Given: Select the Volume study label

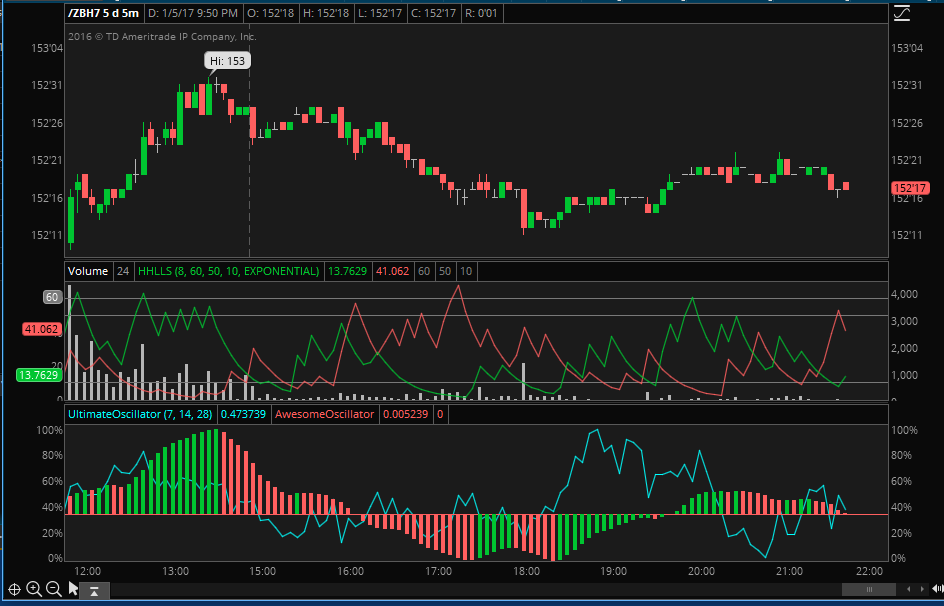Looking at the screenshot, I should pyautogui.click(x=87, y=271).
